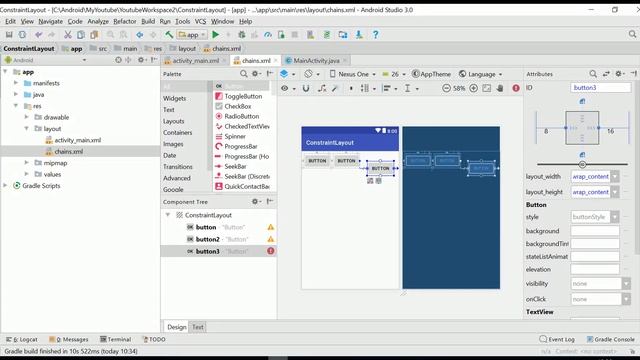The width and height of the screenshot is (640, 360).
Task: Click the Sync Project with Gradle icon
Action: tap(327, 35)
